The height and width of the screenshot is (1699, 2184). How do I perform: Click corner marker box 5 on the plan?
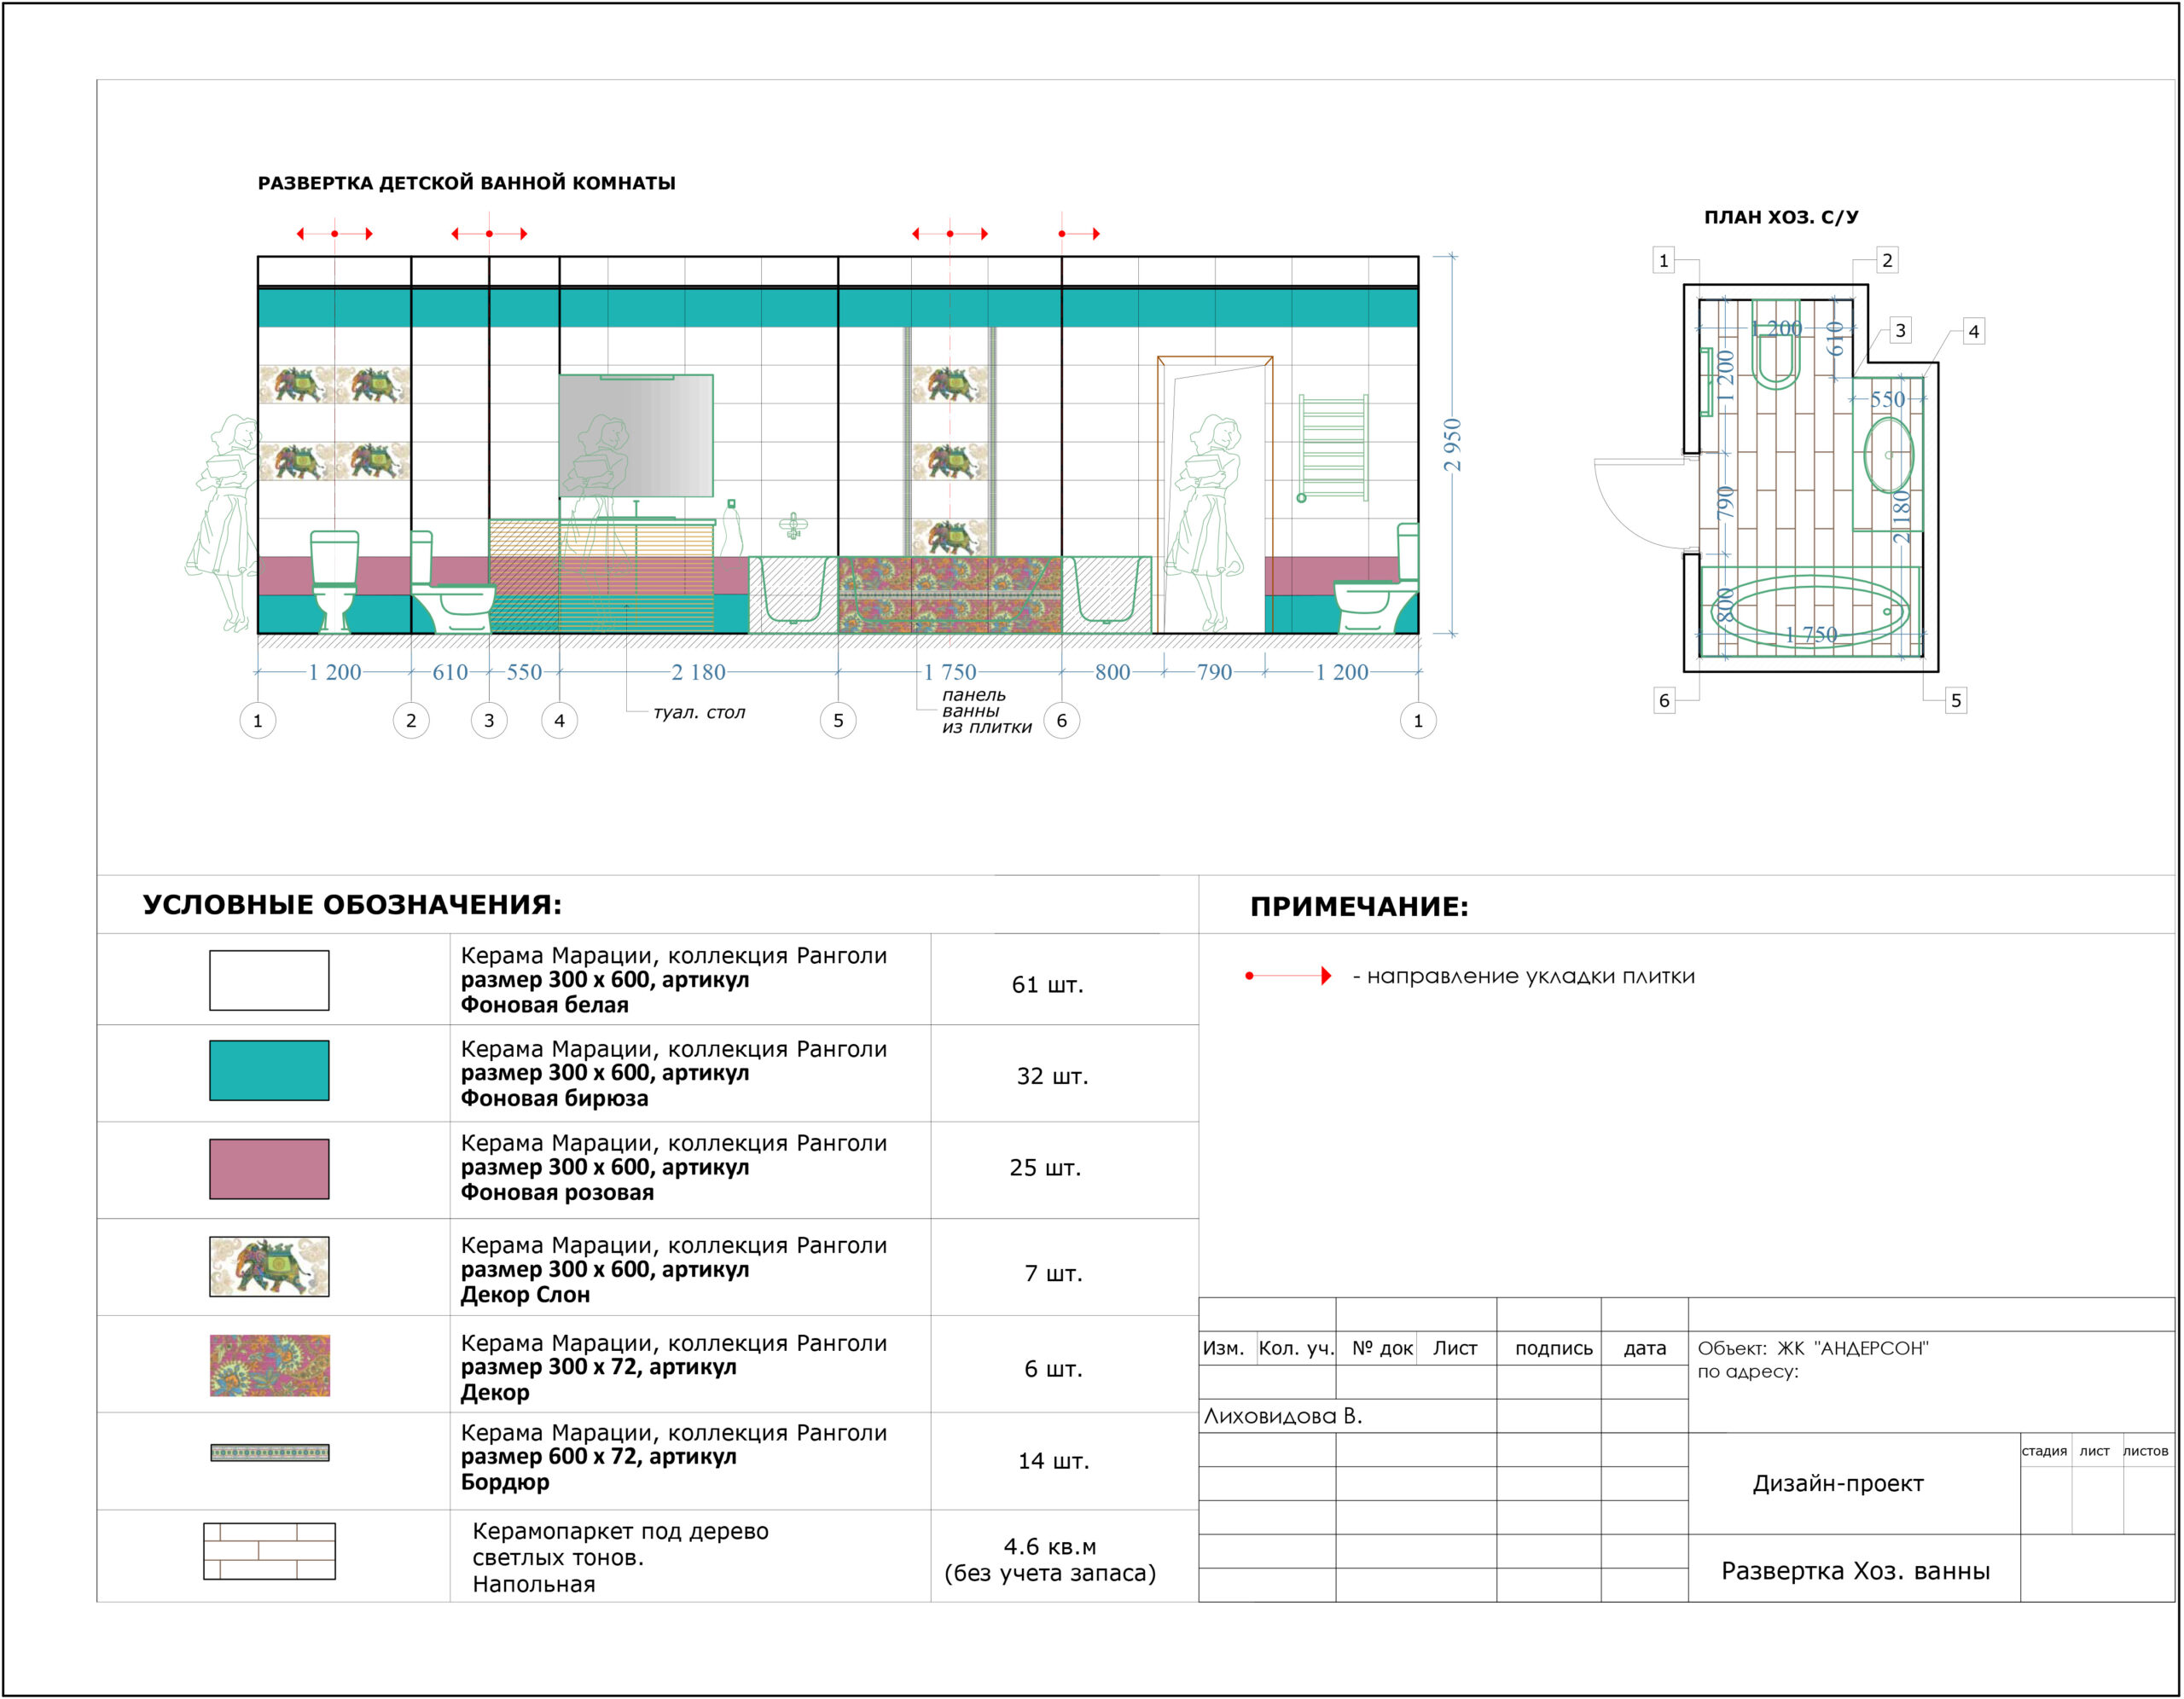coord(1955,700)
